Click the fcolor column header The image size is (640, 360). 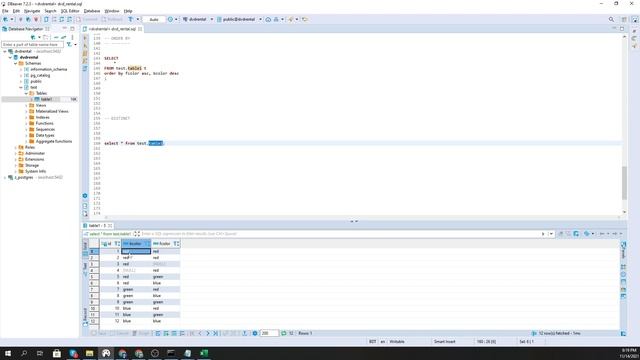(x=166, y=244)
